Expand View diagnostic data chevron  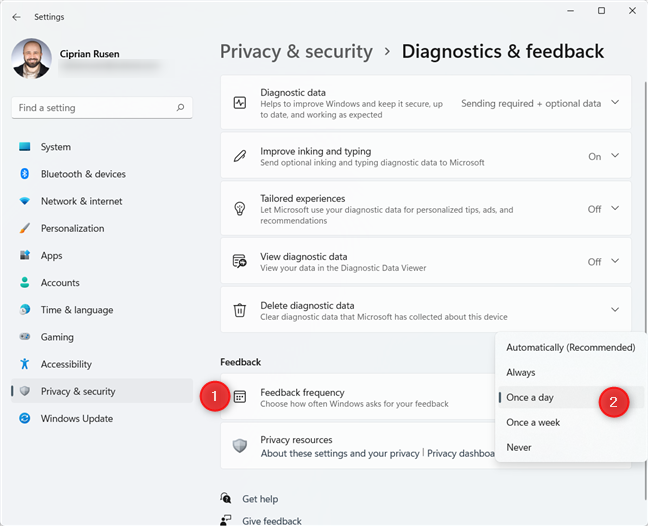point(615,261)
